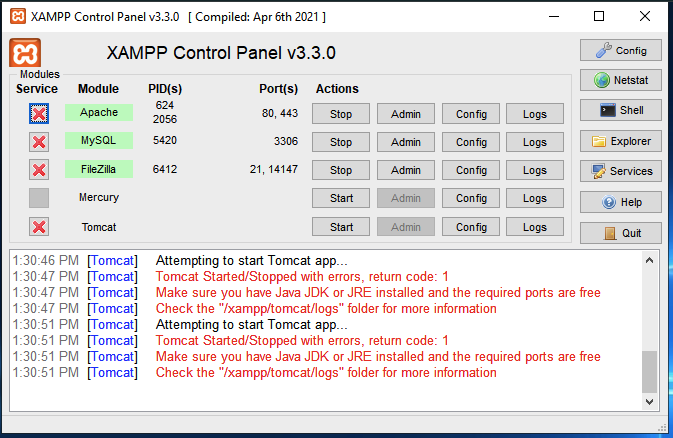The image size is (673, 438).
Task: Toggle the Mercury service checkbox
Action: click(x=39, y=198)
